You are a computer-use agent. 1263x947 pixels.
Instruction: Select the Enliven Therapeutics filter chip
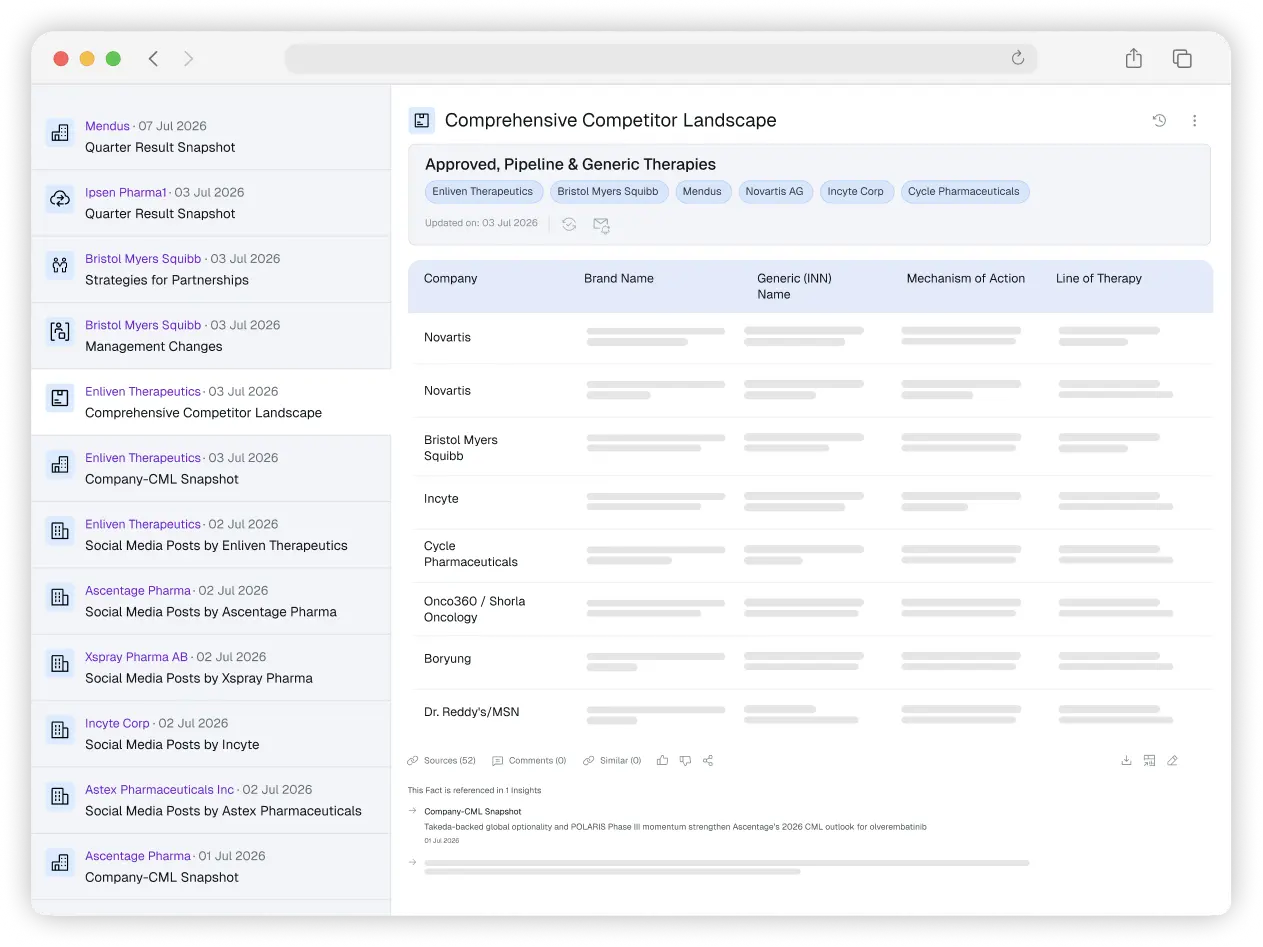click(483, 192)
